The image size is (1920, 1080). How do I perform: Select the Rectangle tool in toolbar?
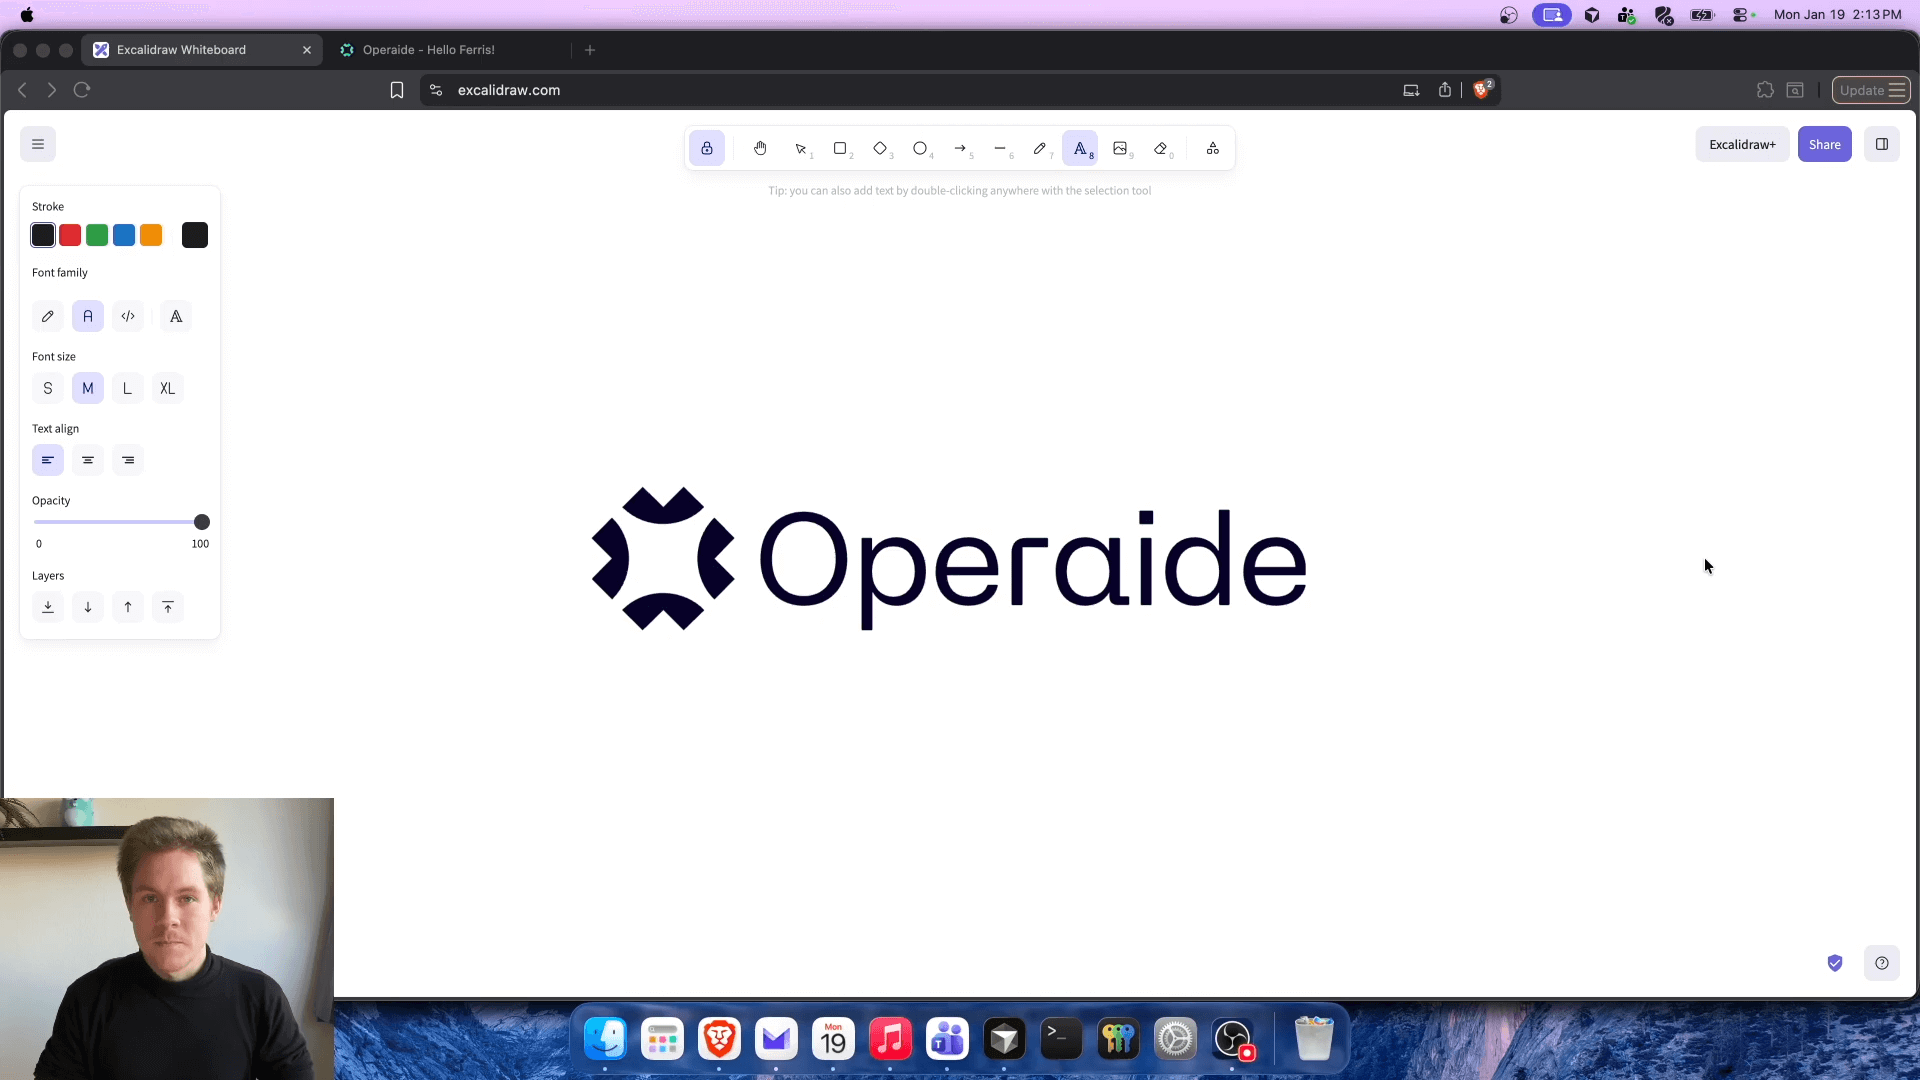(x=840, y=148)
